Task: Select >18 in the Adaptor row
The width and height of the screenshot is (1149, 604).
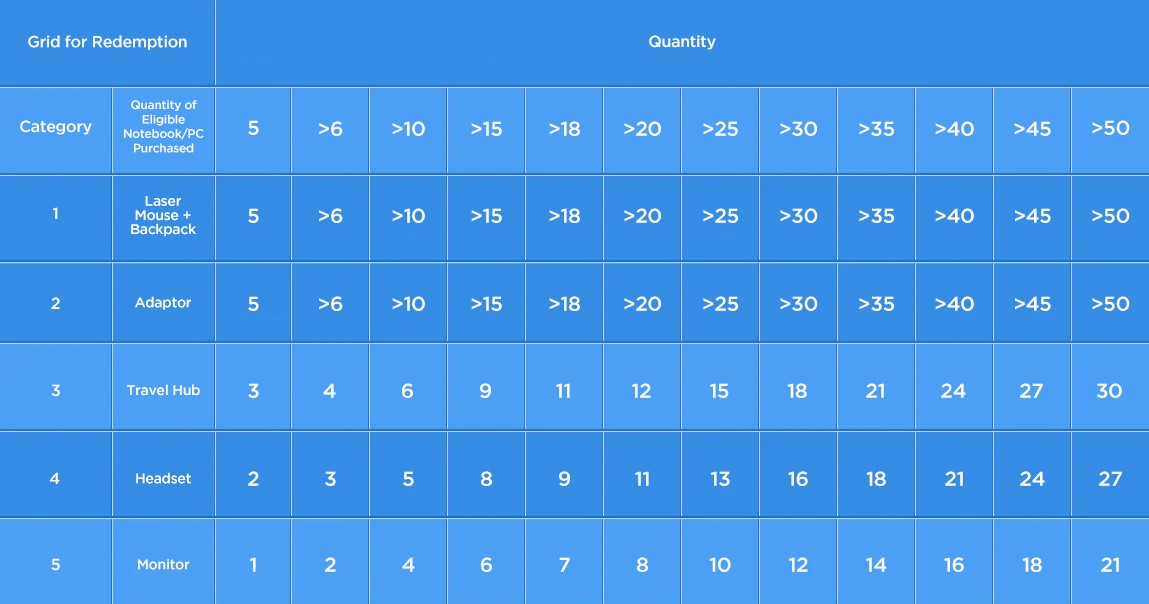Action: (564, 302)
